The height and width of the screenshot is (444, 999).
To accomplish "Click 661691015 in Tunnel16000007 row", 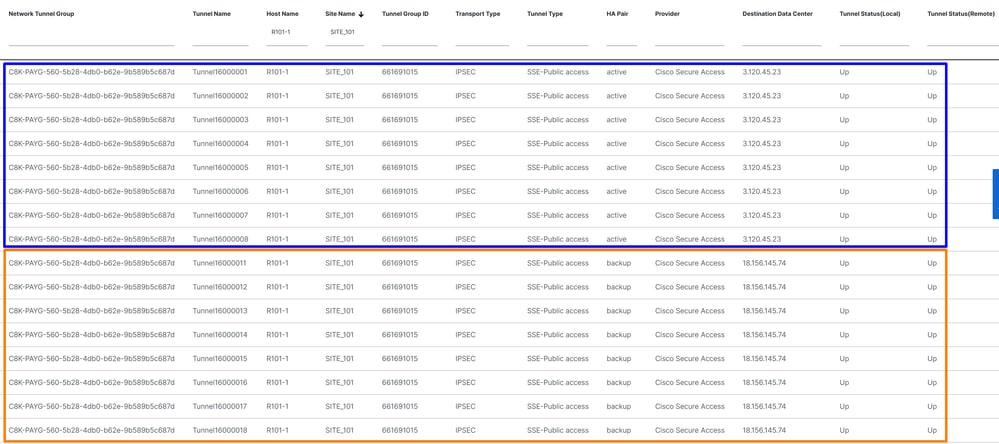I will point(399,215).
